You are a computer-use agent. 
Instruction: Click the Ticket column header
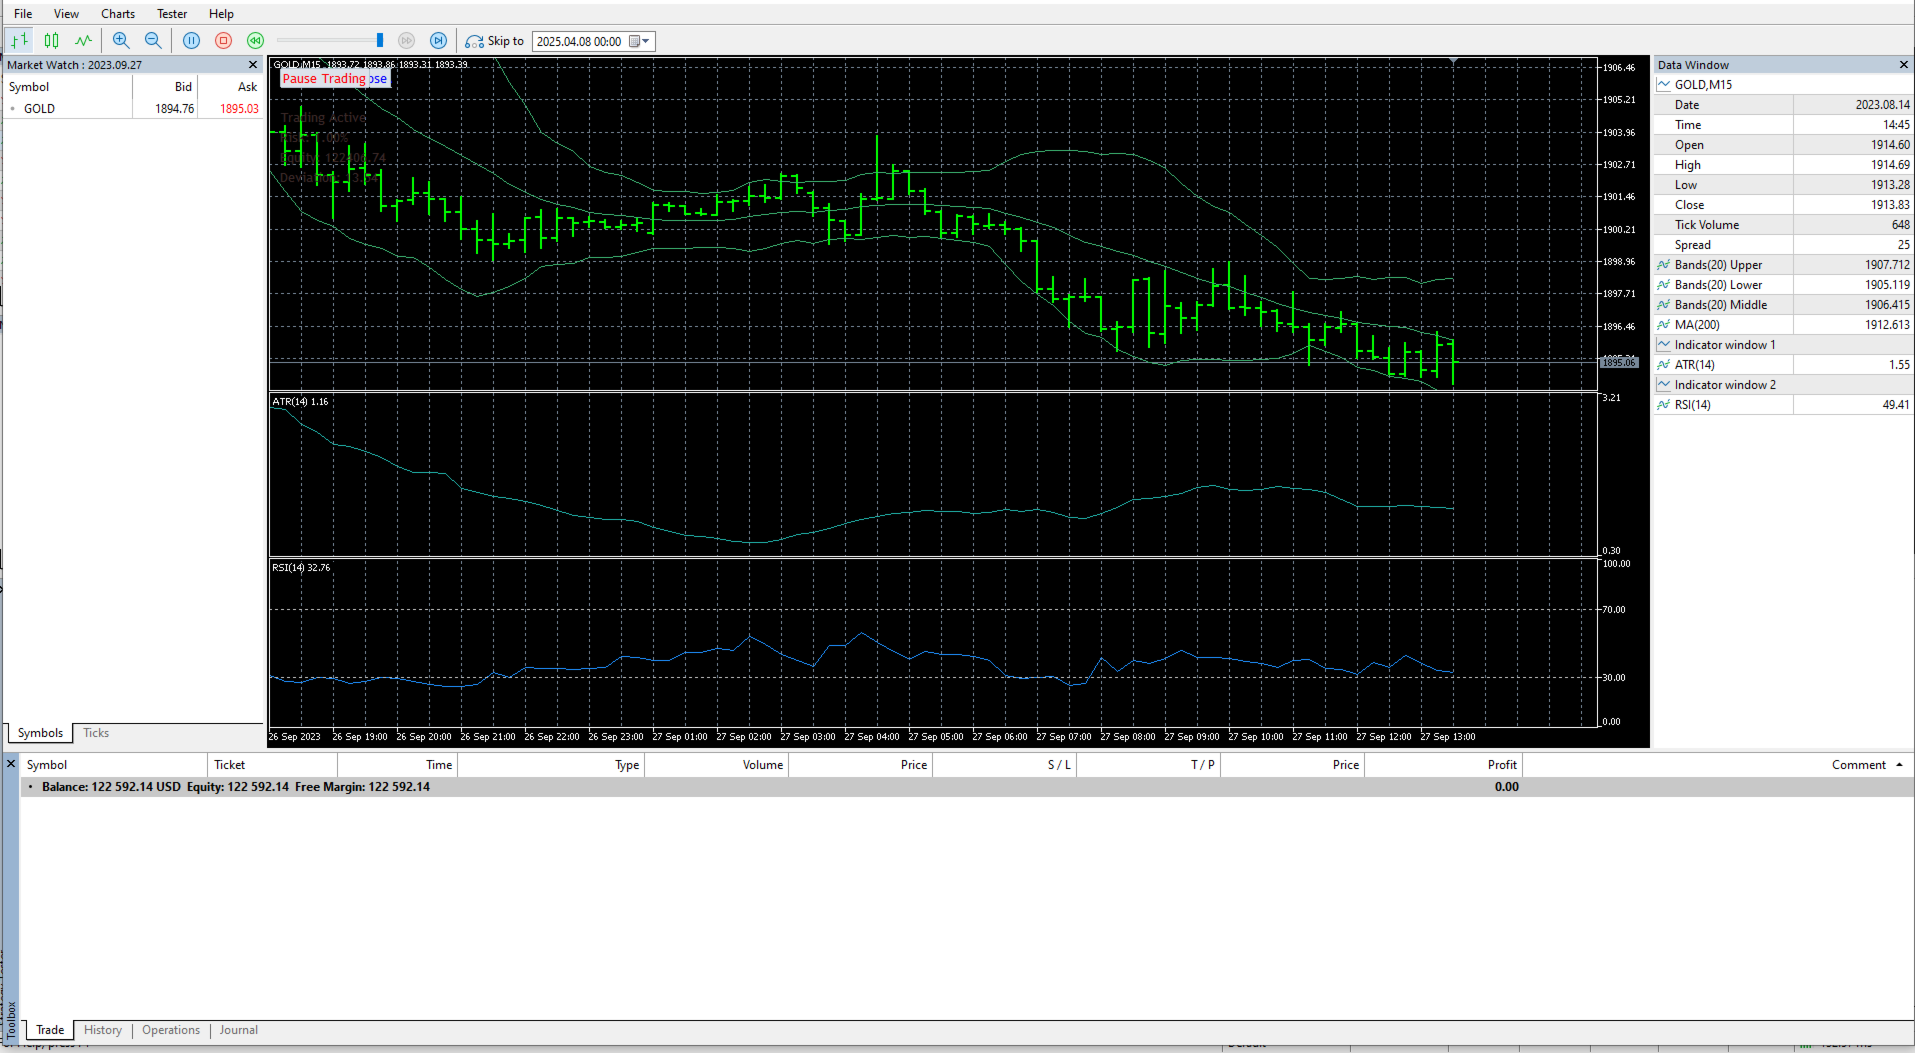272,765
